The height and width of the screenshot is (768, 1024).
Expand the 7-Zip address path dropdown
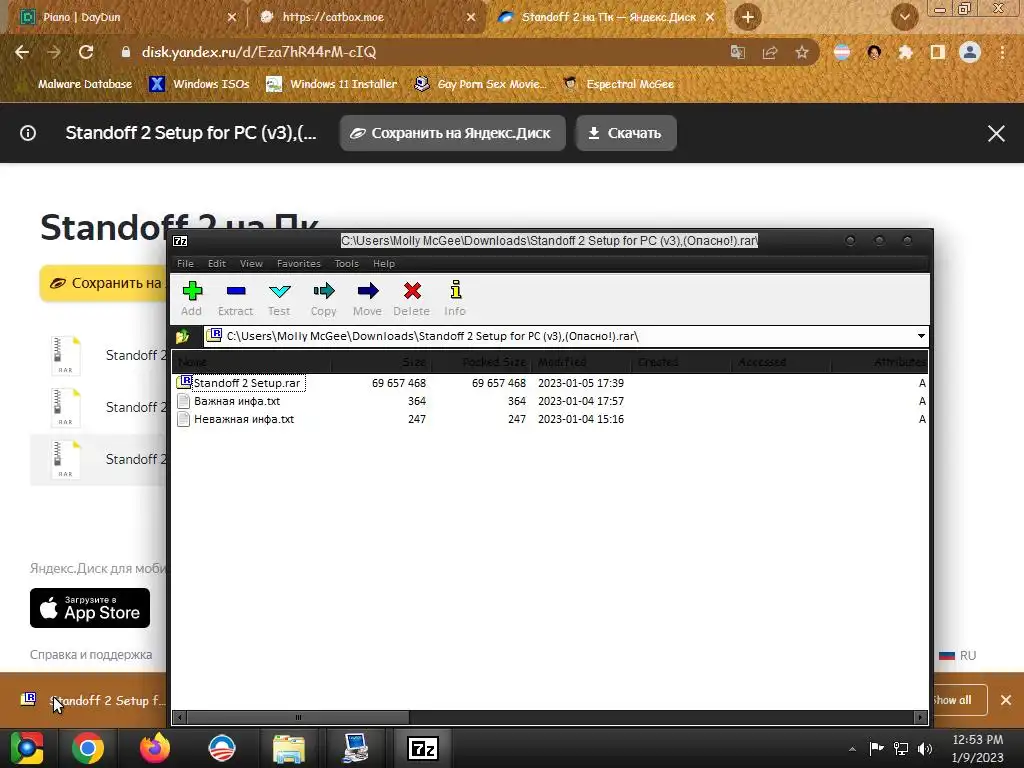point(921,336)
